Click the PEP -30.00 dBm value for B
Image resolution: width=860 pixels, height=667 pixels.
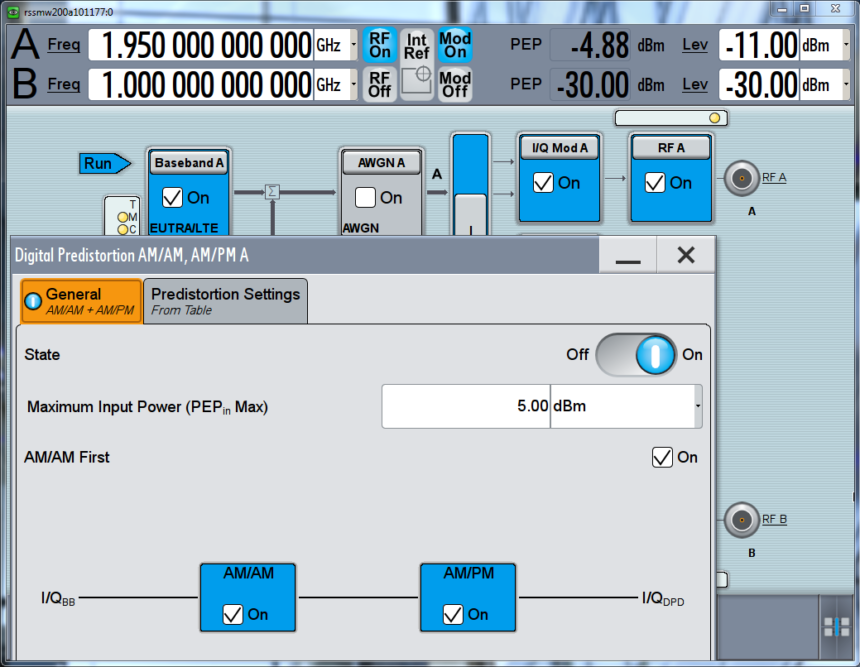tap(590, 84)
